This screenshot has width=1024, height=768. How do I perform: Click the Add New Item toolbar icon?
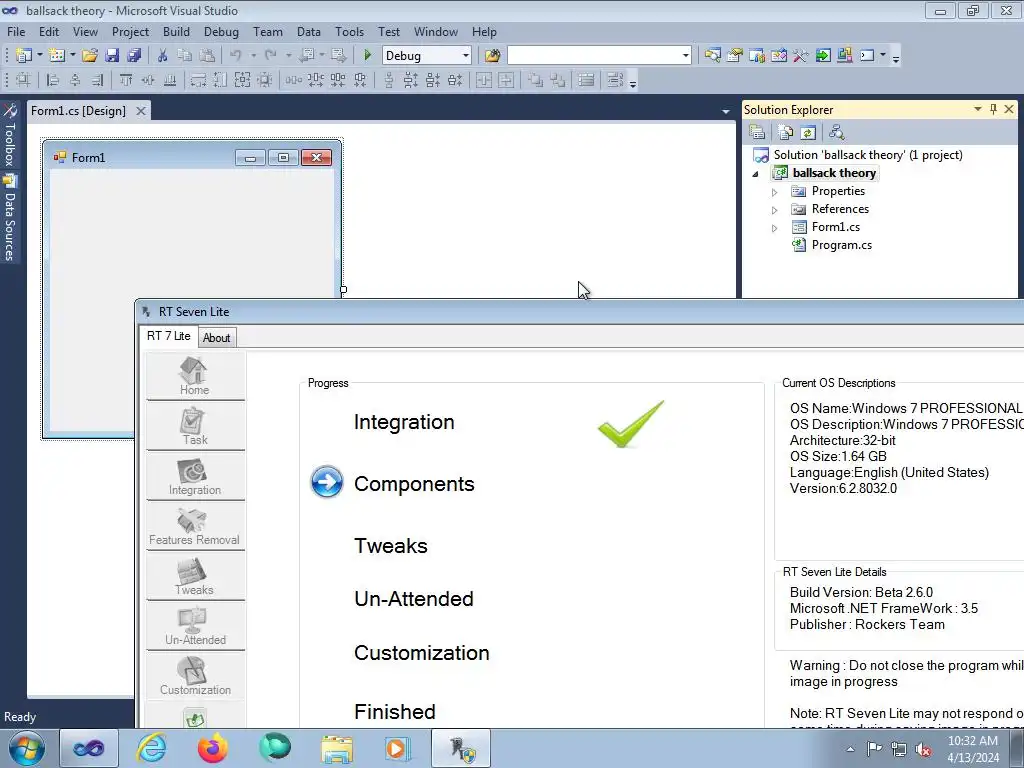57,56
